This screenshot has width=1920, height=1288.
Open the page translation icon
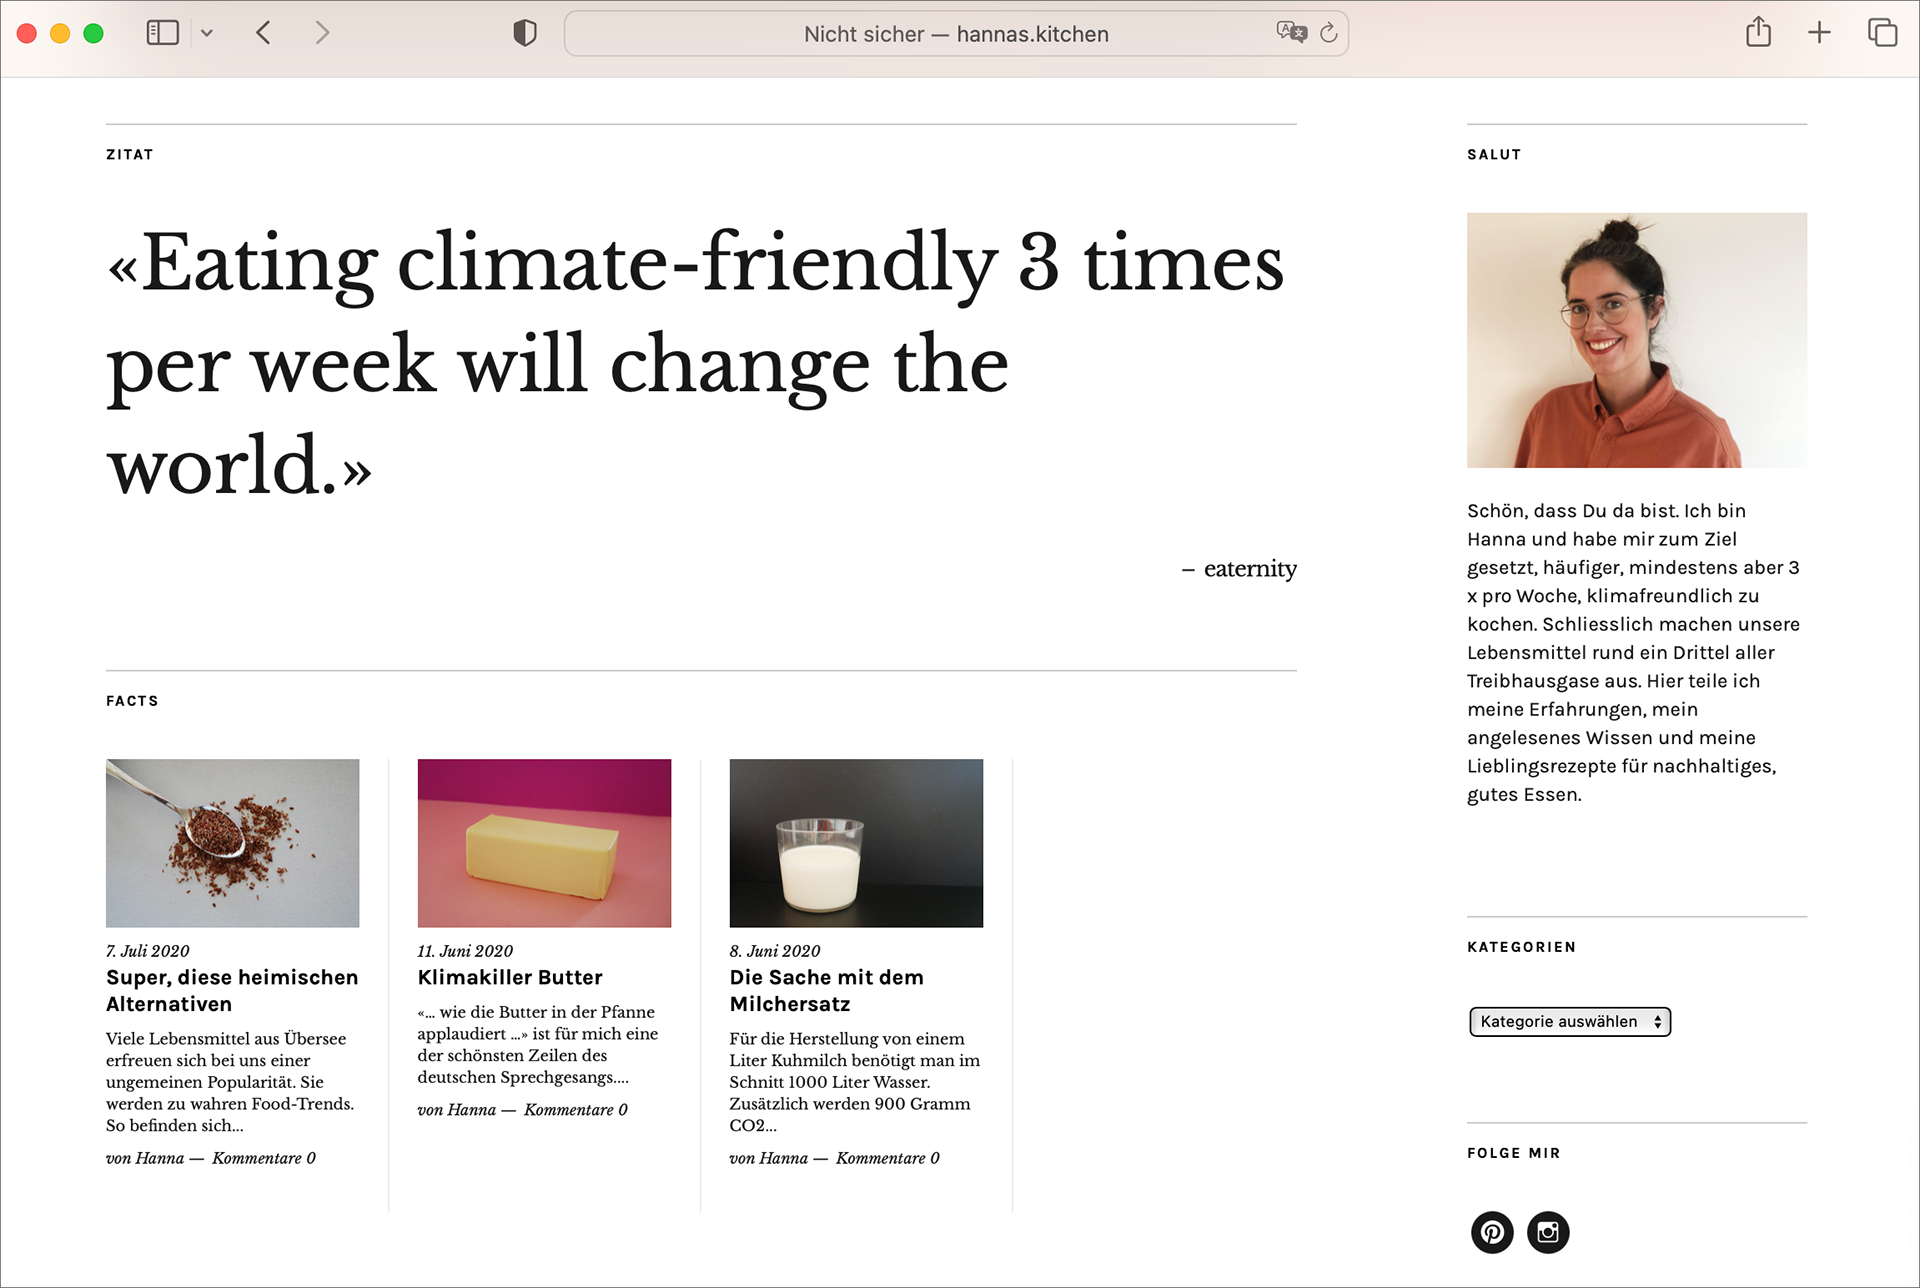(x=1291, y=33)
